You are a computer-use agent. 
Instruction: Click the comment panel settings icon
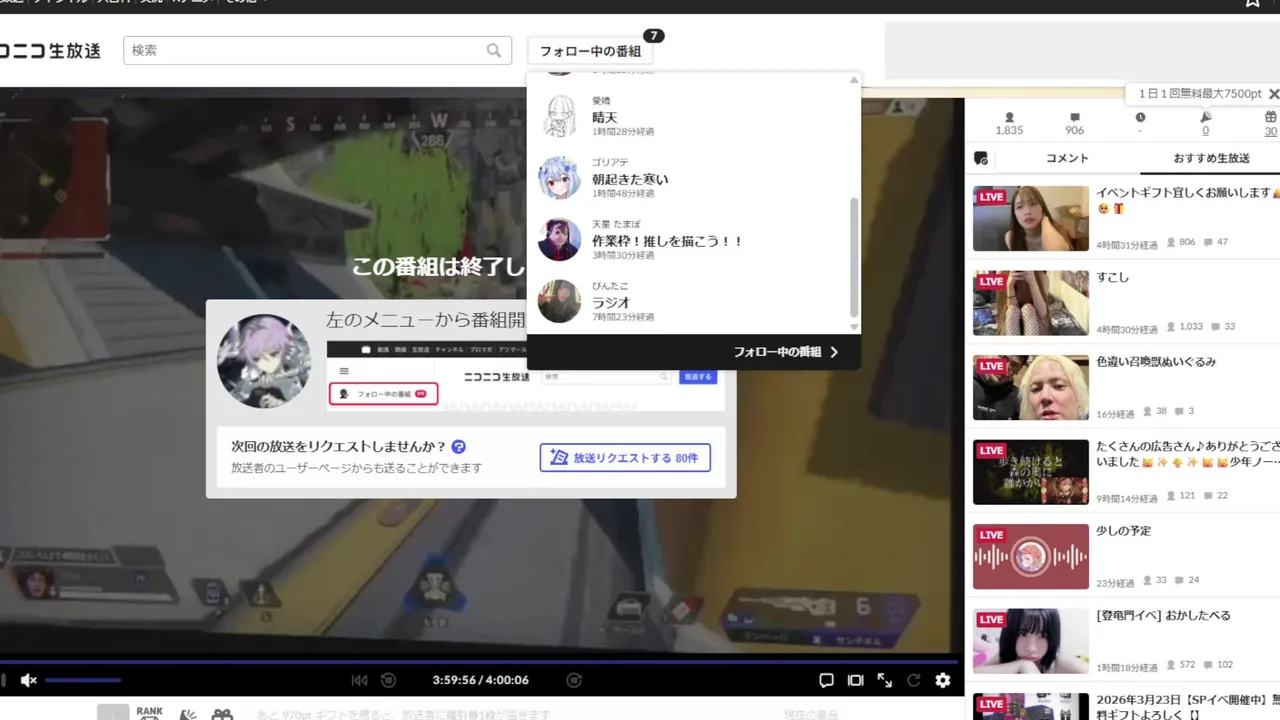(x=981, y=158)
